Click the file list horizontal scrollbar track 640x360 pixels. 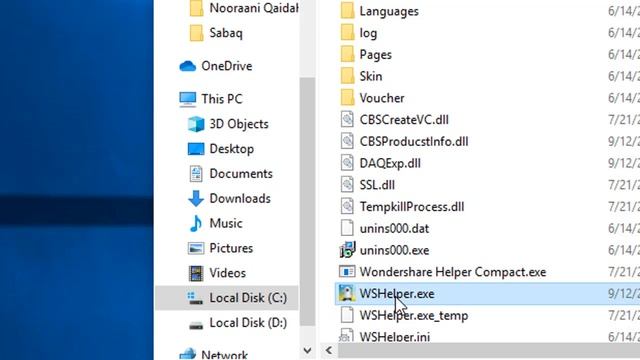coord(489,350)
